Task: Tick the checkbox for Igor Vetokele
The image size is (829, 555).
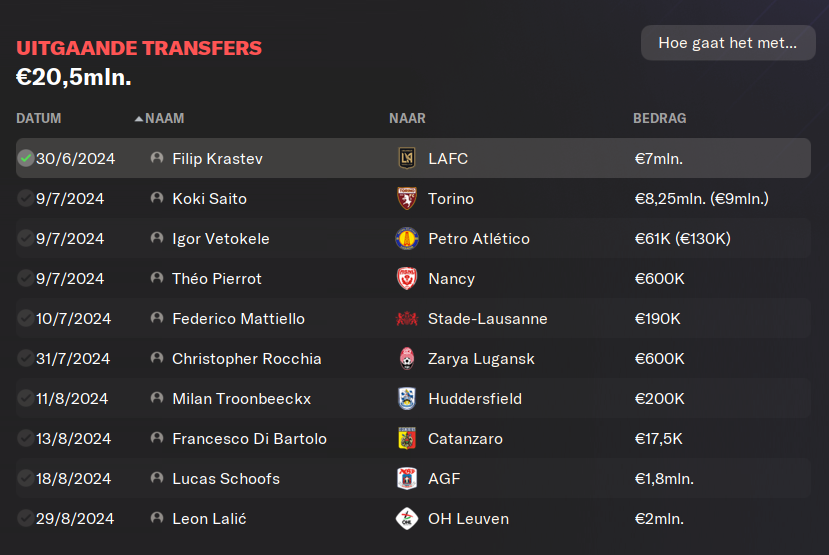Action: [25, 238]
